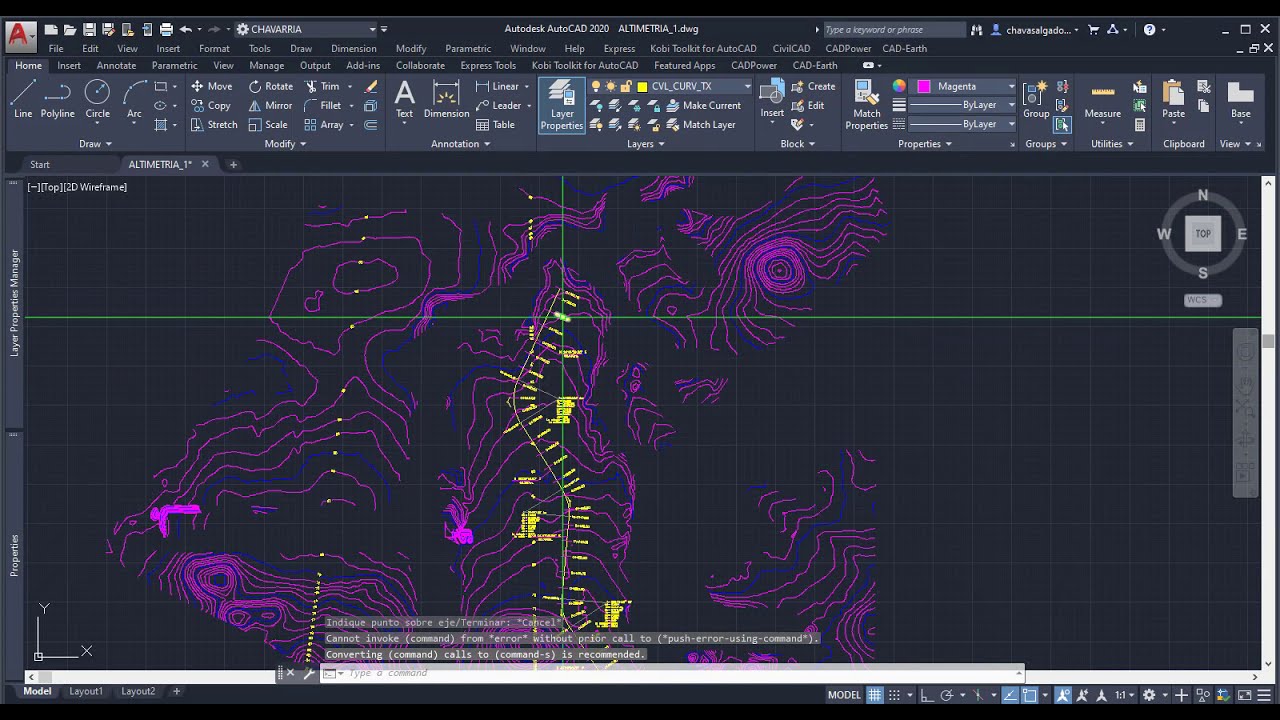
Task: Activate the Move tool
Action: 212,86
